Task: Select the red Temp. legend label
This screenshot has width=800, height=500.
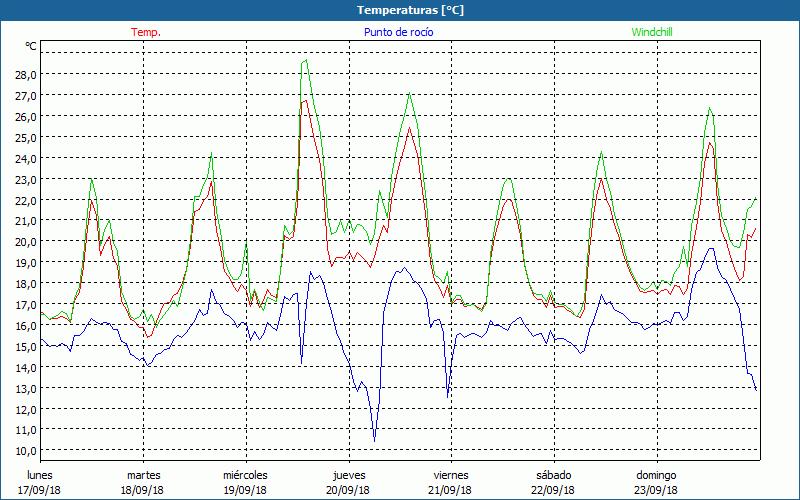Action: [x=146, y=32]
